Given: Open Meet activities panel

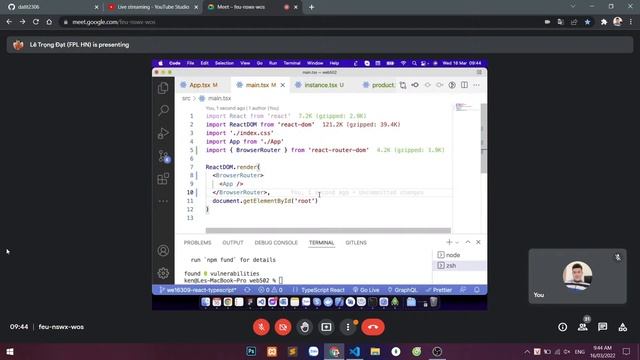Looking at the screenshot, I should pyautogui.click(x=622, y=327).
